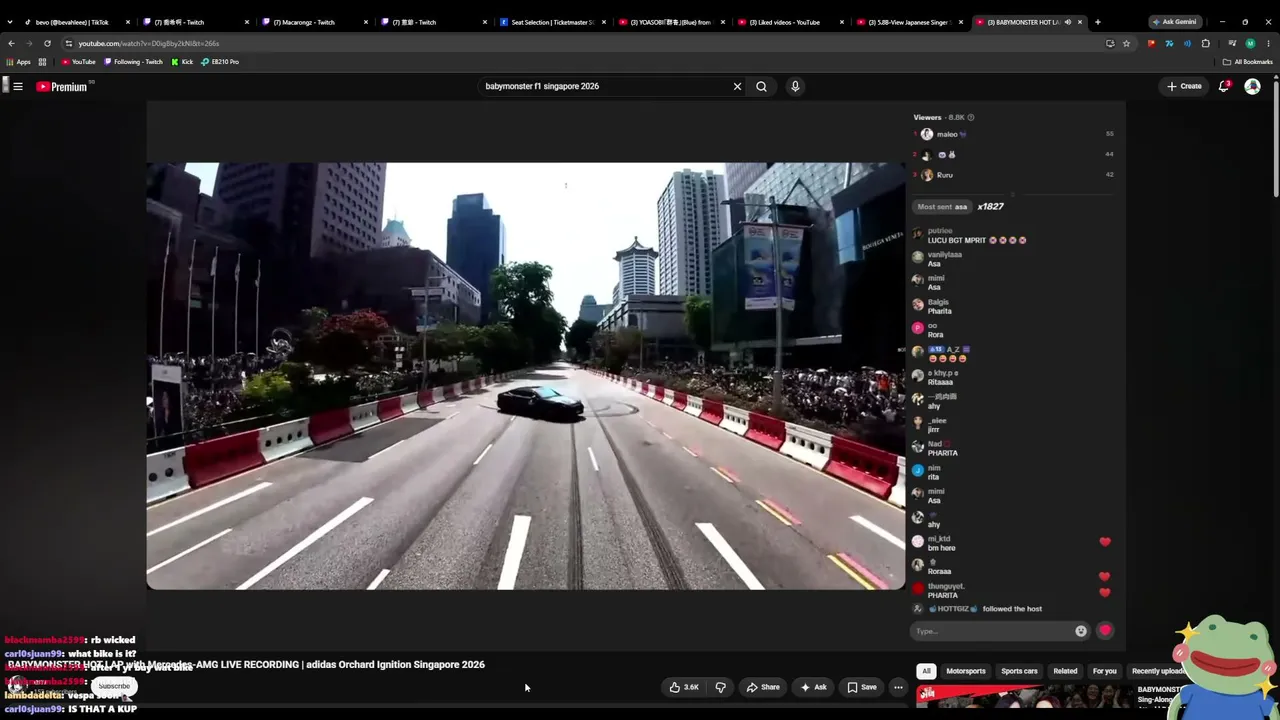Open more actions three-dot menu
This screenshot has width=1280, height=720.
[x=898, y=687]
